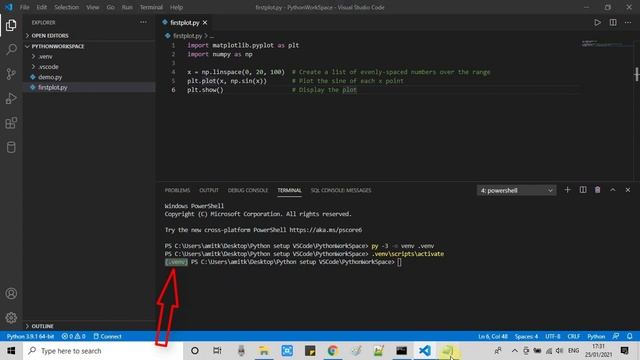Click the aka.ms/pscore6 link in terminal
Image resolution: width=640 pixels, height=360 pixels.
pos(325,230)
